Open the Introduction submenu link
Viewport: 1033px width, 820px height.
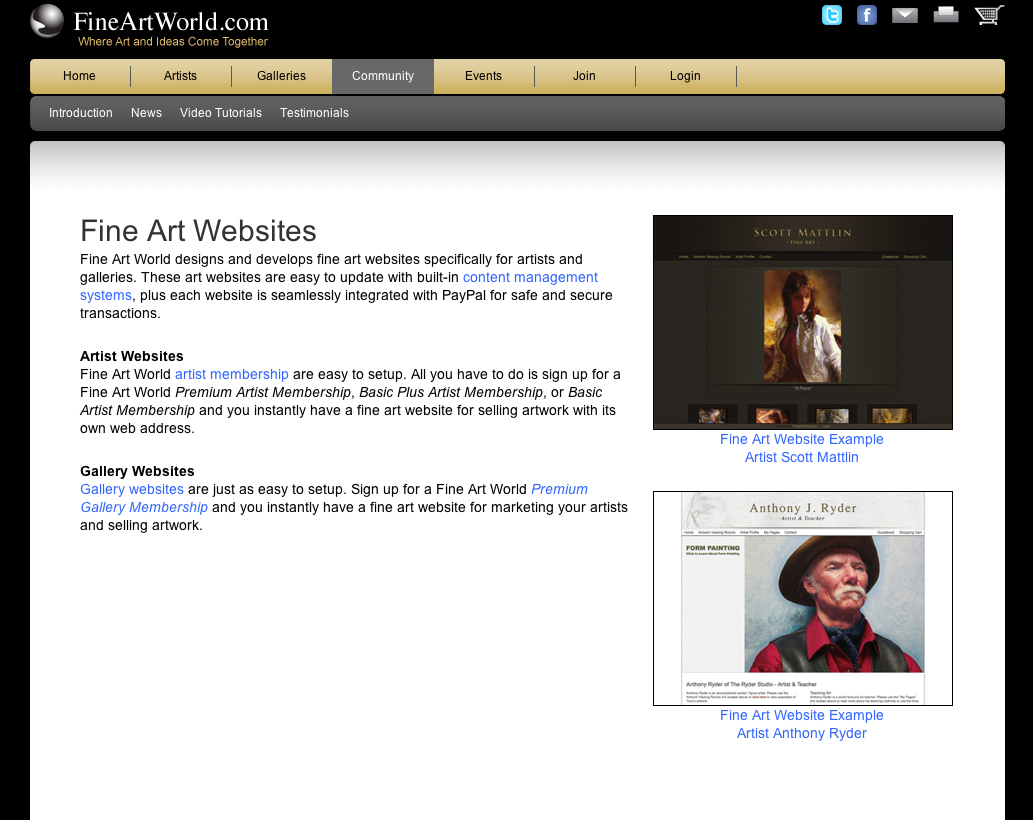click(80, 113)
